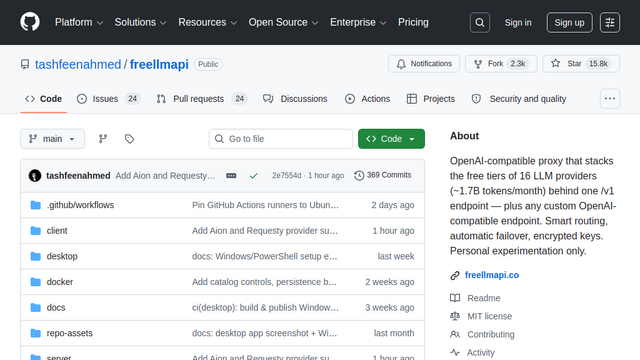
Task: Switch to the Actions tab
Action: [367, 99]
